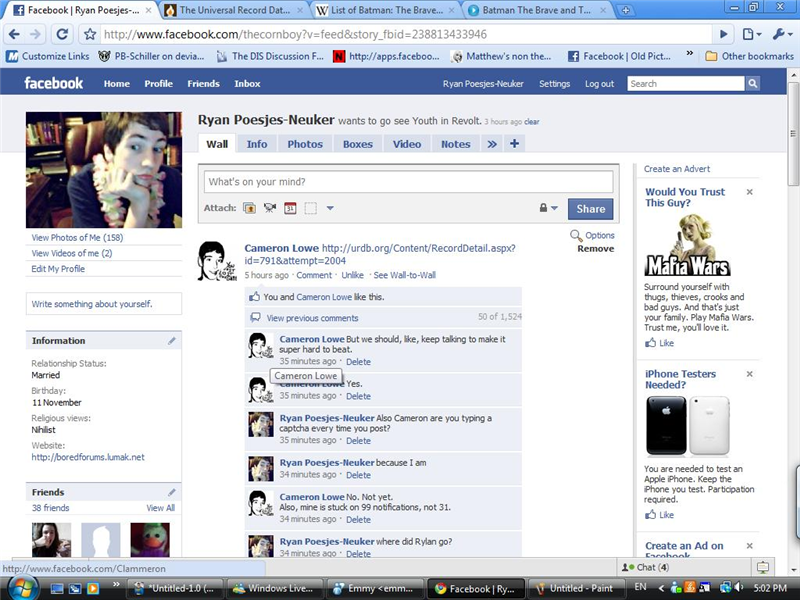Toggle Like on the Mafia Wars advert
This screenshot has height=600, width=800.
coord(658,343)
